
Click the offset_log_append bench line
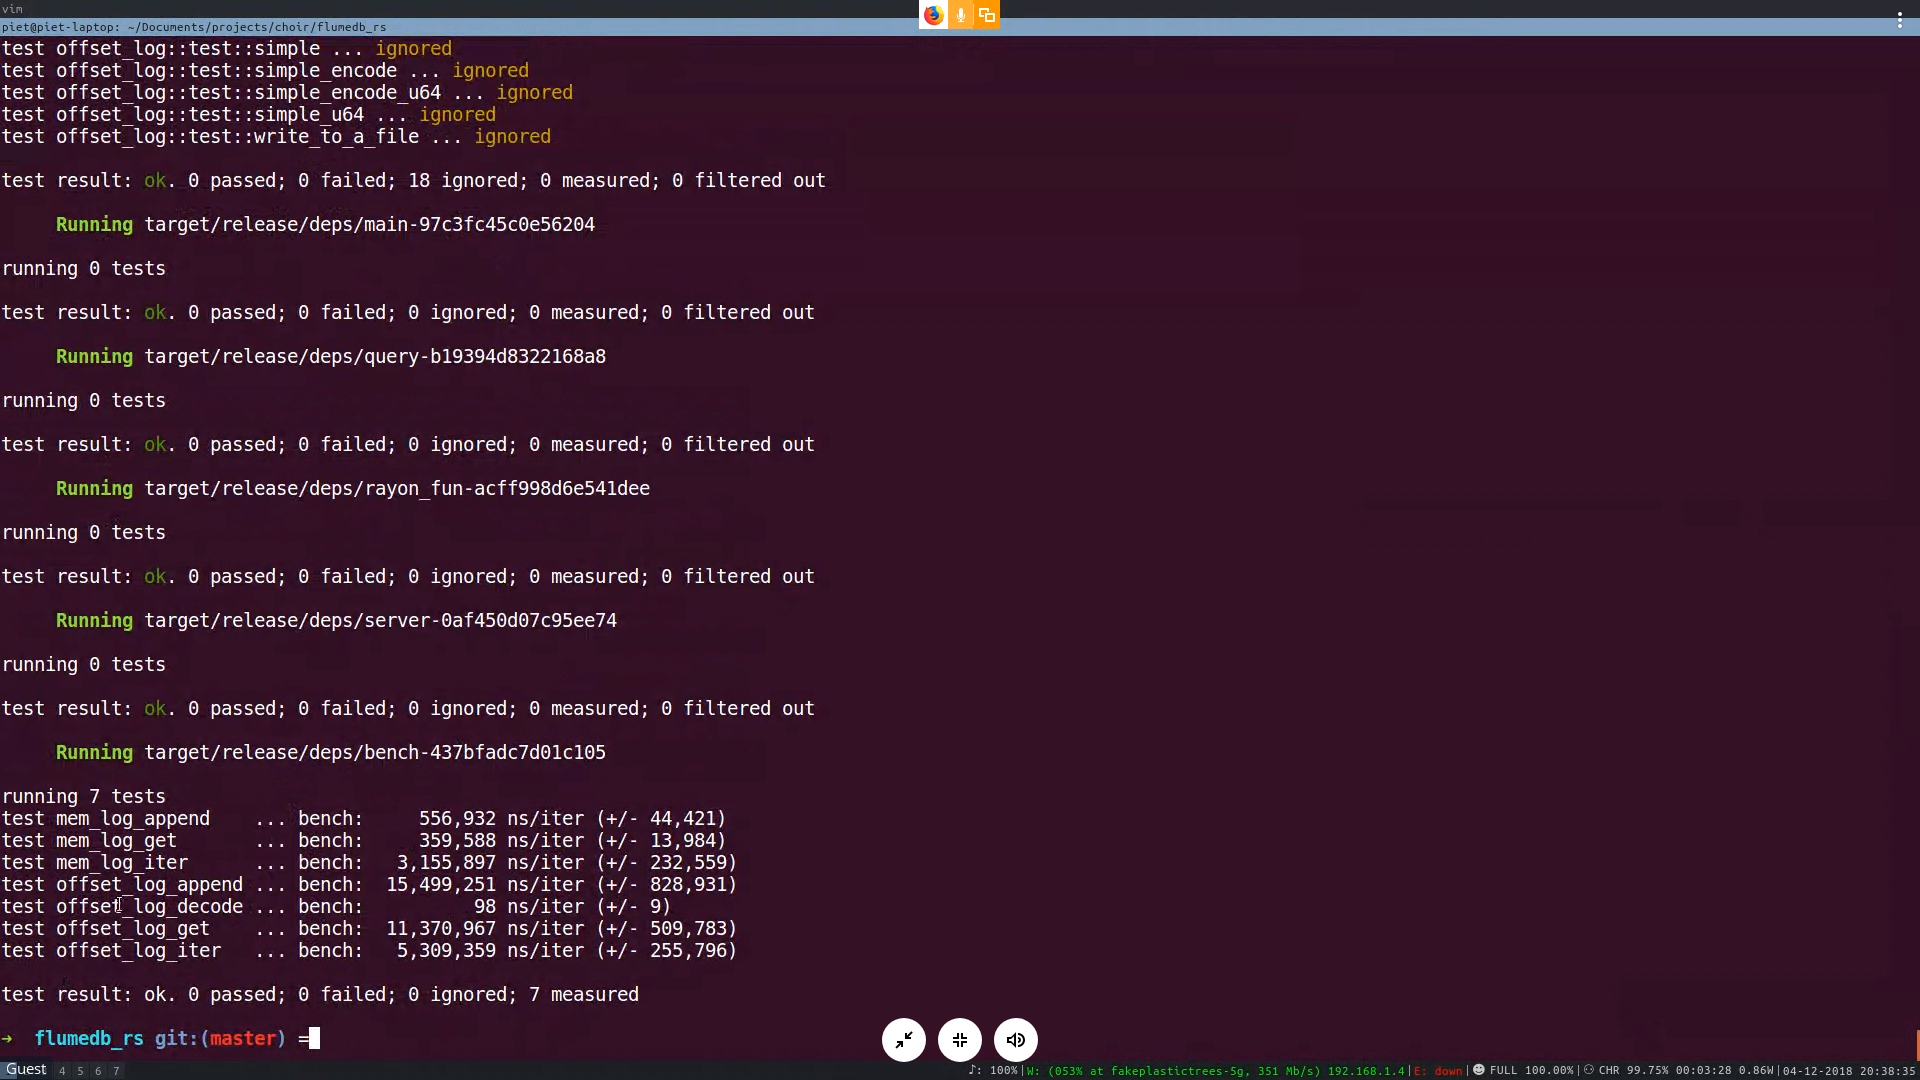coord(369,885)
